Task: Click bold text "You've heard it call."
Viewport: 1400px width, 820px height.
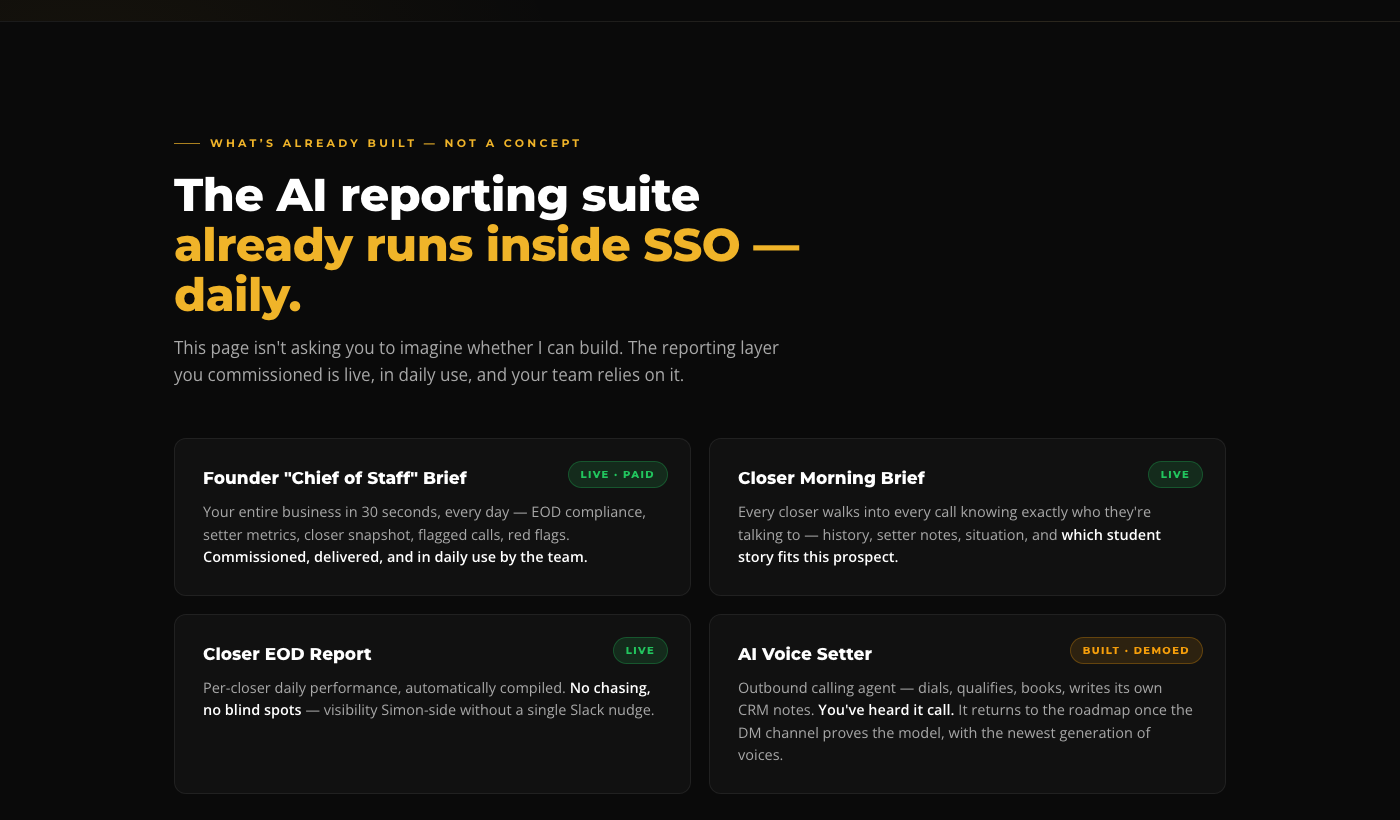Action: point(886,710)
